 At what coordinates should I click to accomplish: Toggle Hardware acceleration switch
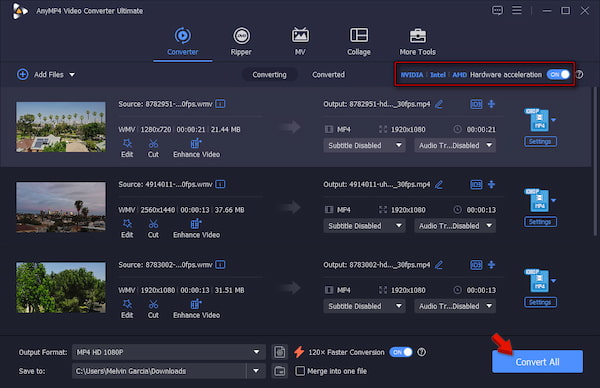(x=558, y=75)
